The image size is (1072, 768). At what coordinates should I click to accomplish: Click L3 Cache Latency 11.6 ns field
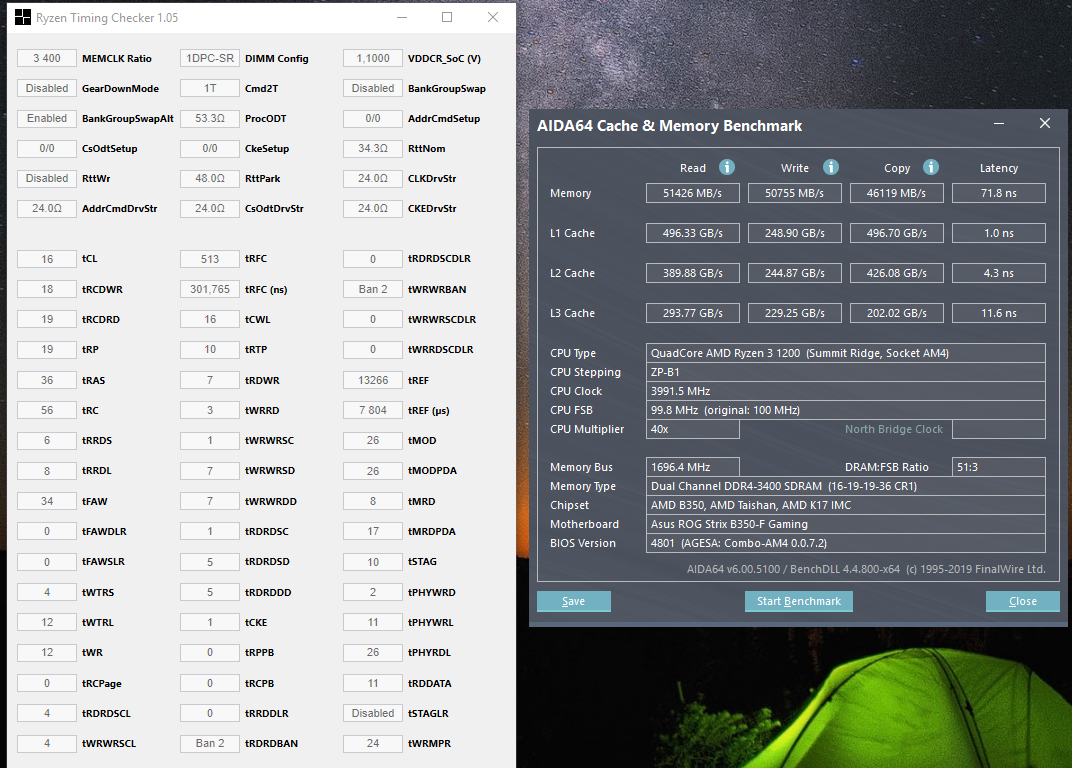(x=999, y=313)
